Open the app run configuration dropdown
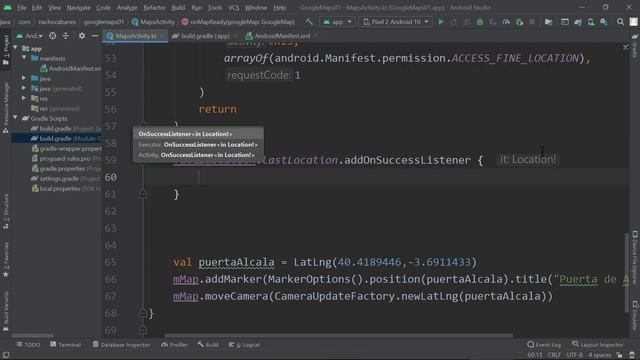The height and width of the screenshot is (360, 640). click(x=337, y=22)
